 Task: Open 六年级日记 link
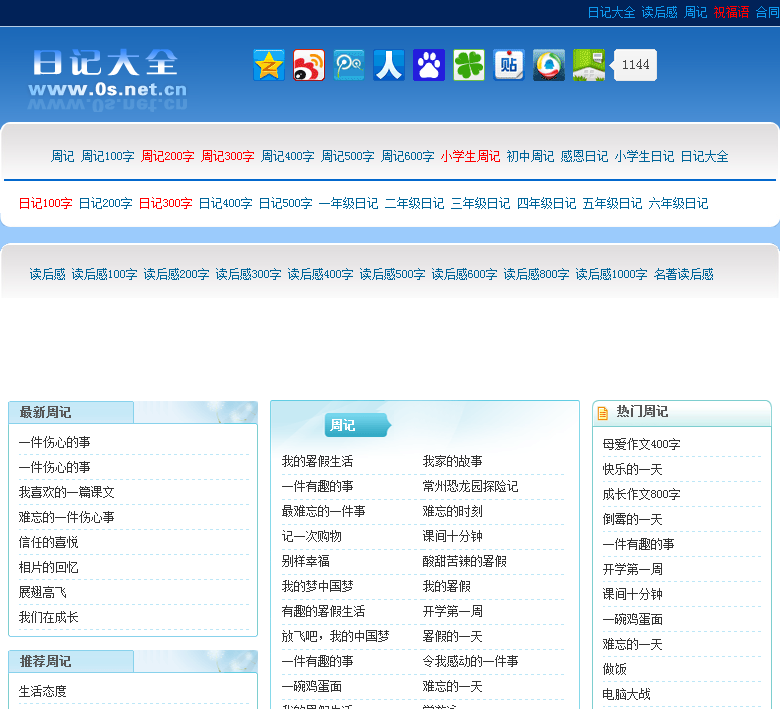click(678, 203)
